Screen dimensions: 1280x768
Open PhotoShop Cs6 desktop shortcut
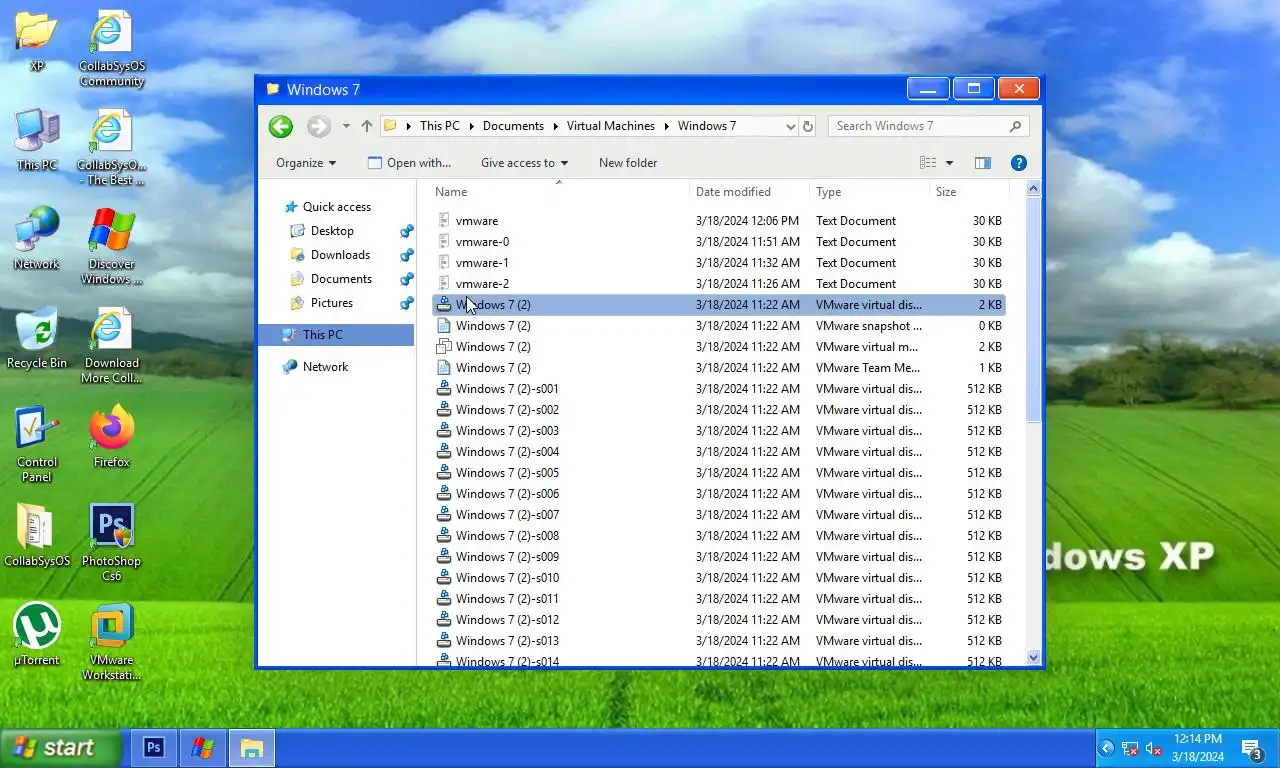111,543
